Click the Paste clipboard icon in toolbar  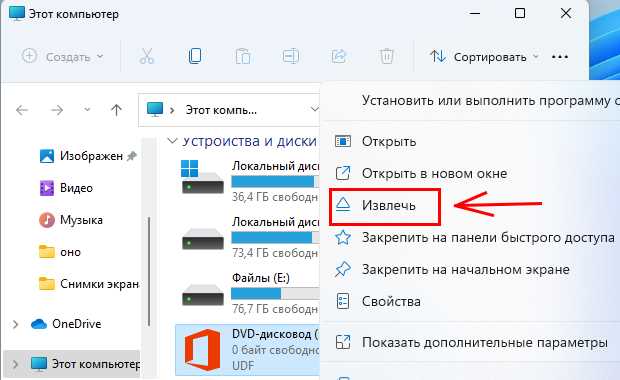tap(243, 57)
